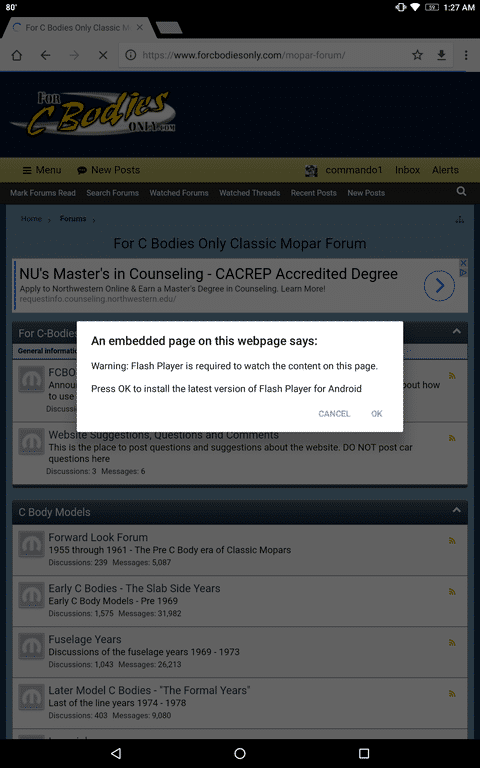Open the hamburger Menu
480x768 pixels.
click(x=42, y=170)
